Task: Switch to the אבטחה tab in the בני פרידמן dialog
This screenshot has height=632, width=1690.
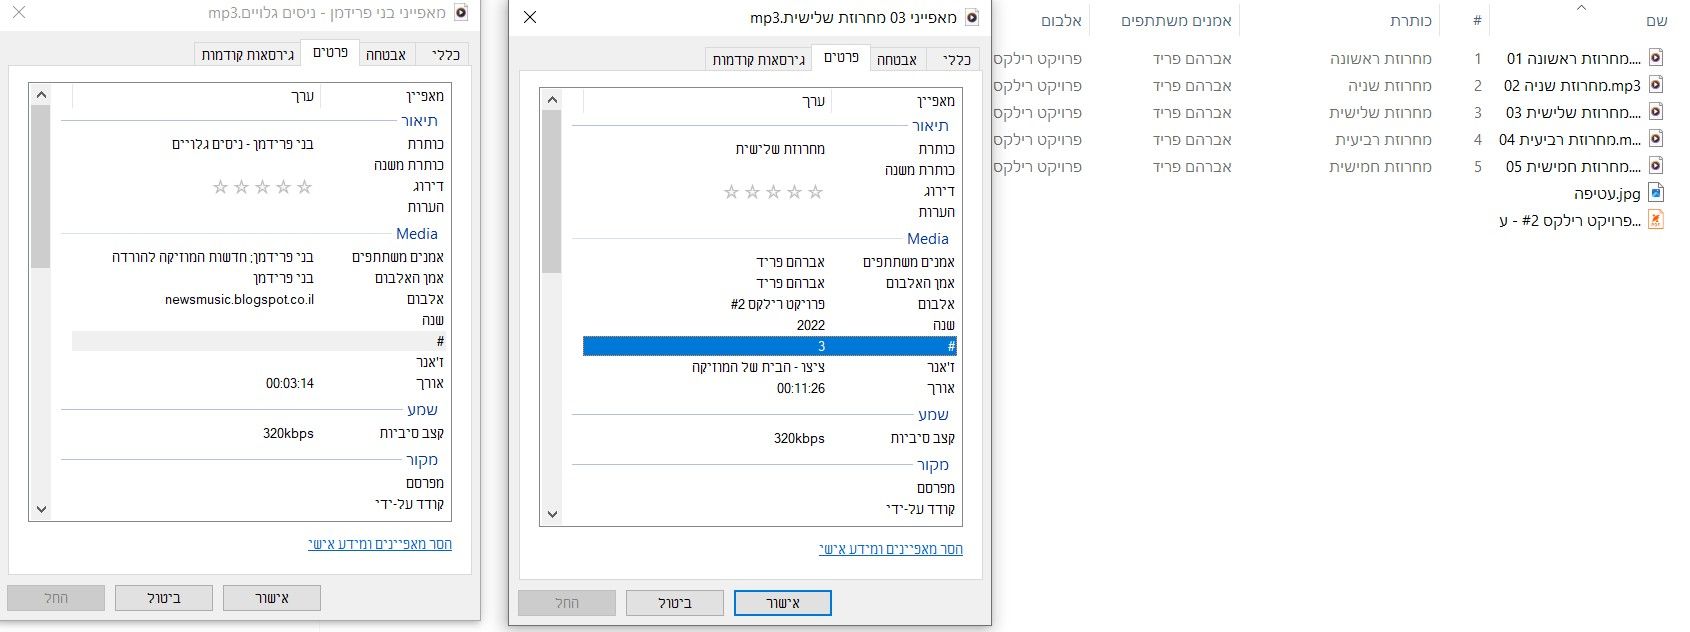Action: tap(385, 54)
